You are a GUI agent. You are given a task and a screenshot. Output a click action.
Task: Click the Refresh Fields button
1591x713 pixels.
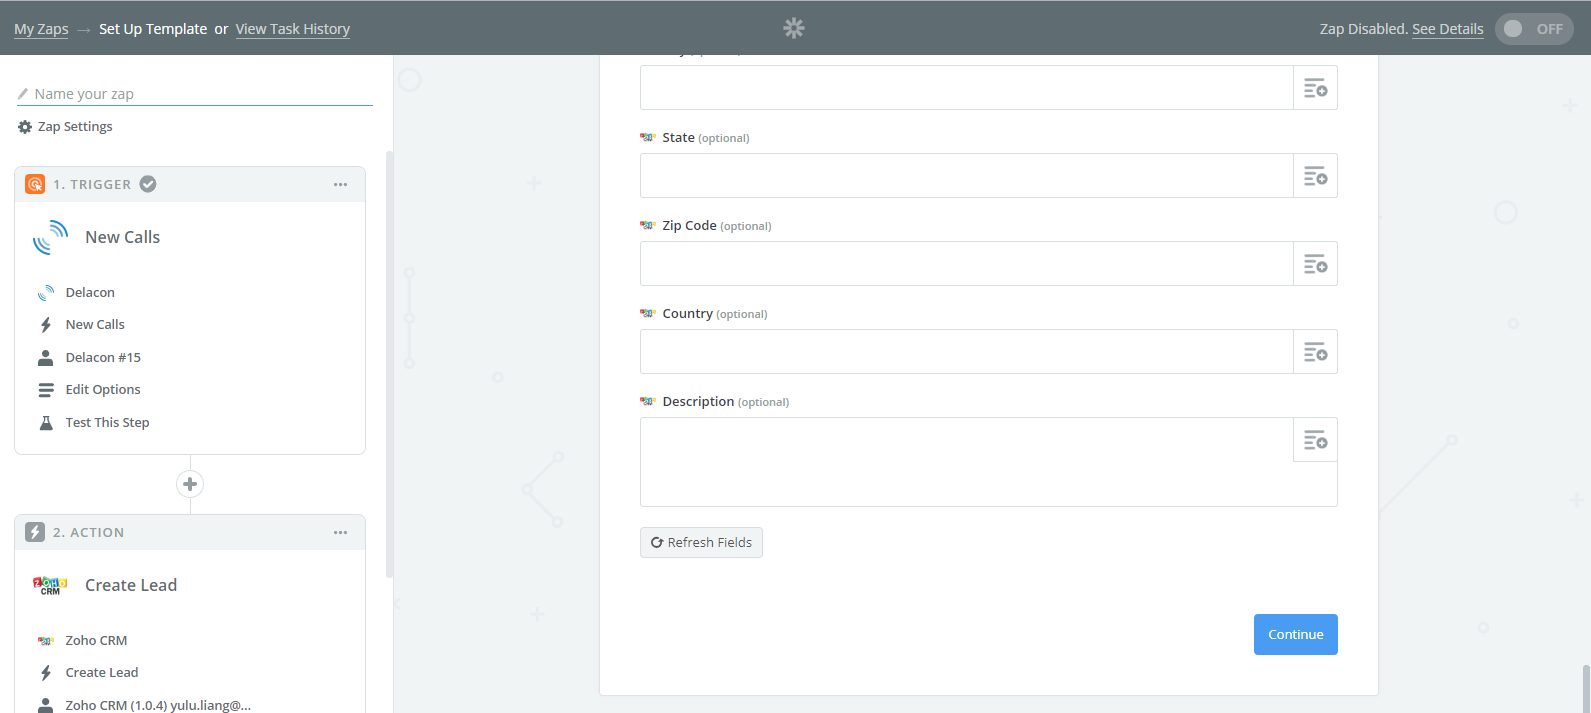click(x=701, y=542)
